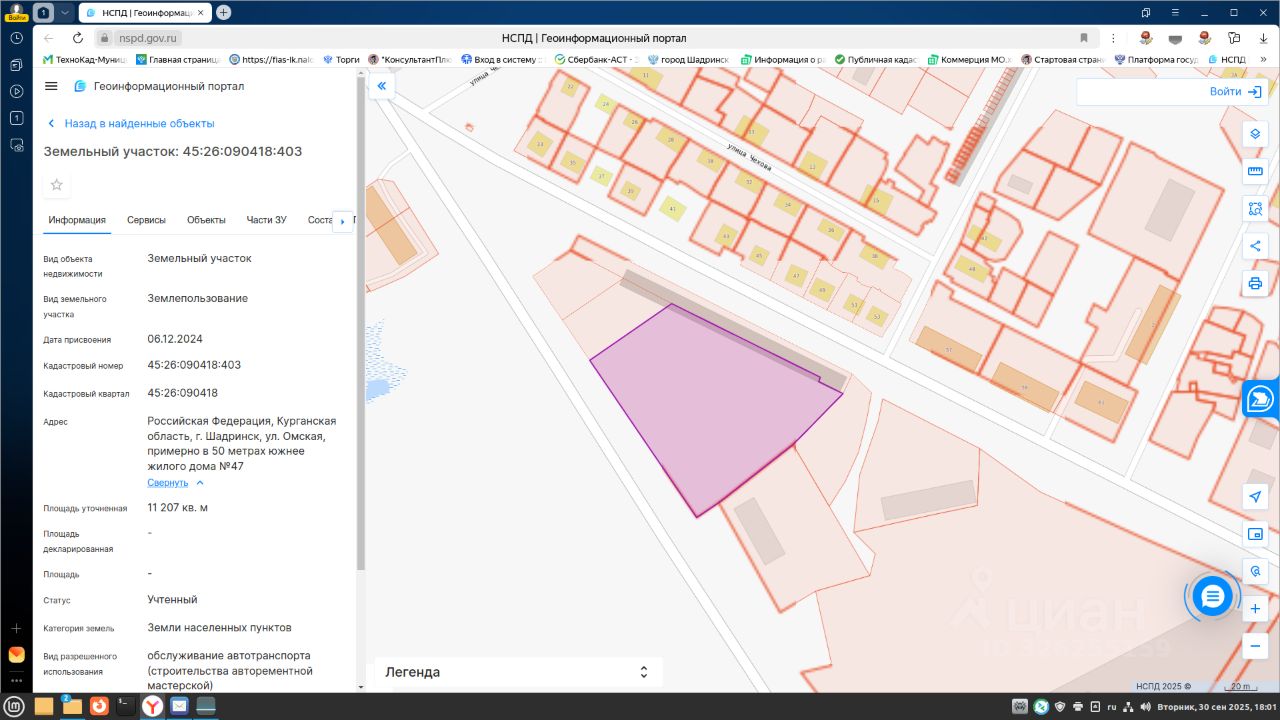Image resolution: width=1280 pixels, height=720 pixels.
Task: Print the map
Action: (1255, 283)
